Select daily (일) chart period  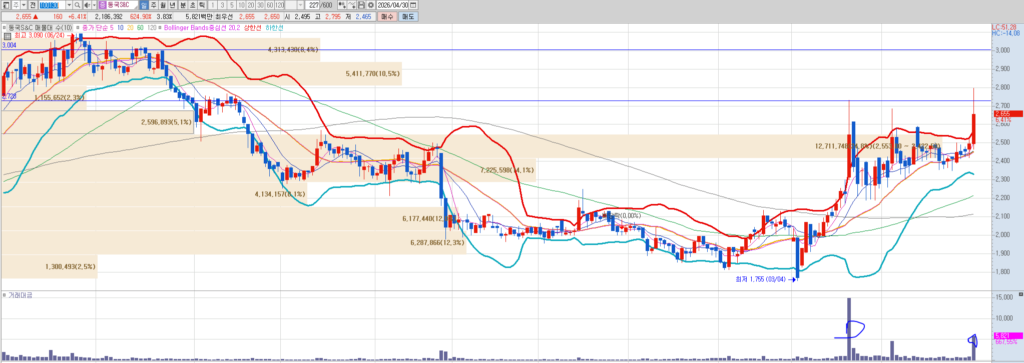coord(144,5)
